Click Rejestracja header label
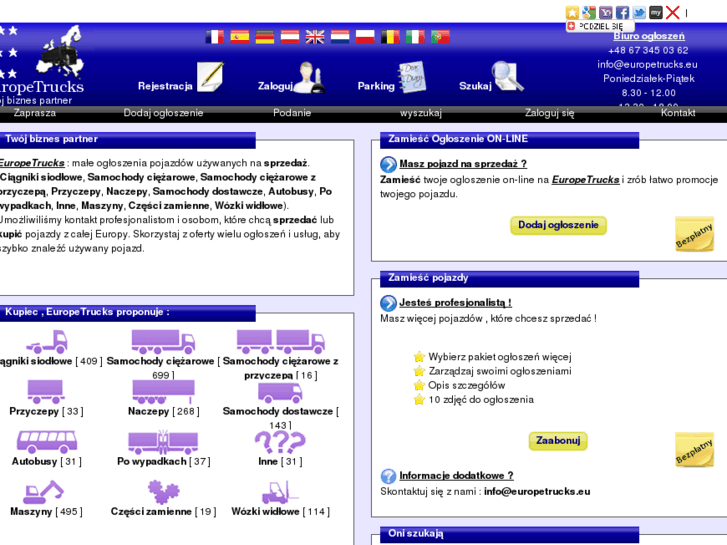The image size is (727, 545). [165, 86]
